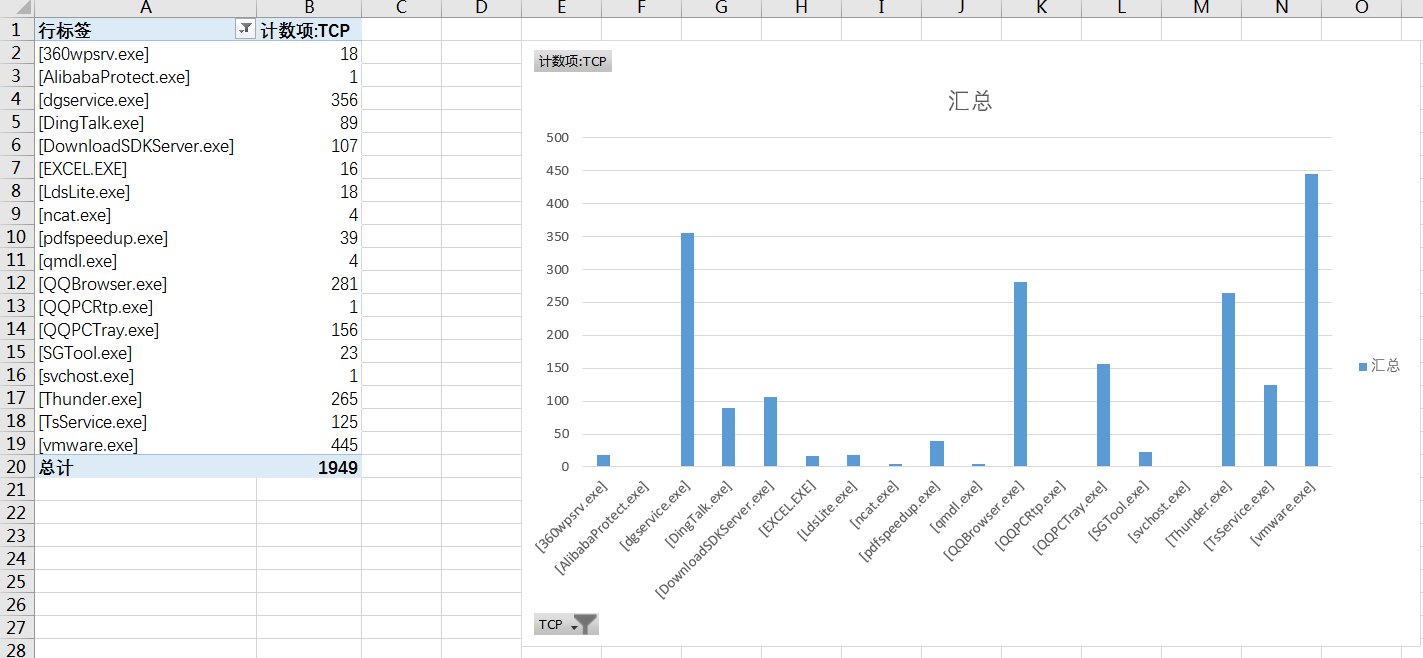Click cell [DownloadSDKServer.exe]
Image resolution: width=1423 pixels, height=658 pixels.
[x=145, y=146]
